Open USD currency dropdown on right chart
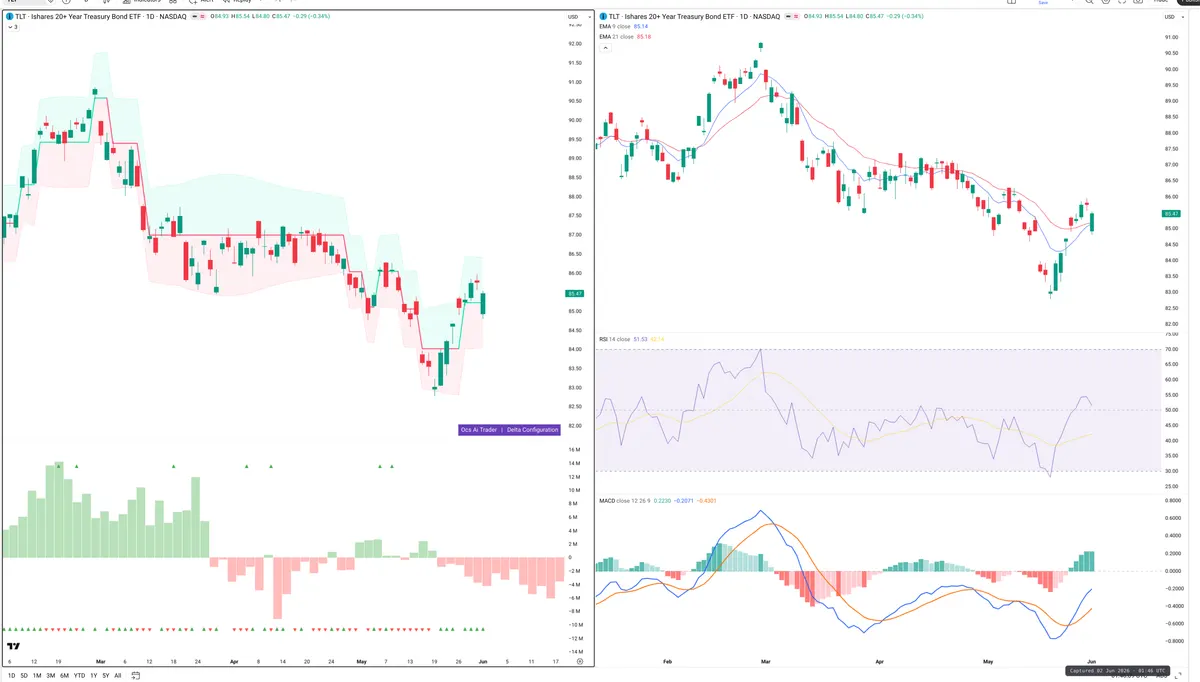The image size is (1200, 682). 1173,17
